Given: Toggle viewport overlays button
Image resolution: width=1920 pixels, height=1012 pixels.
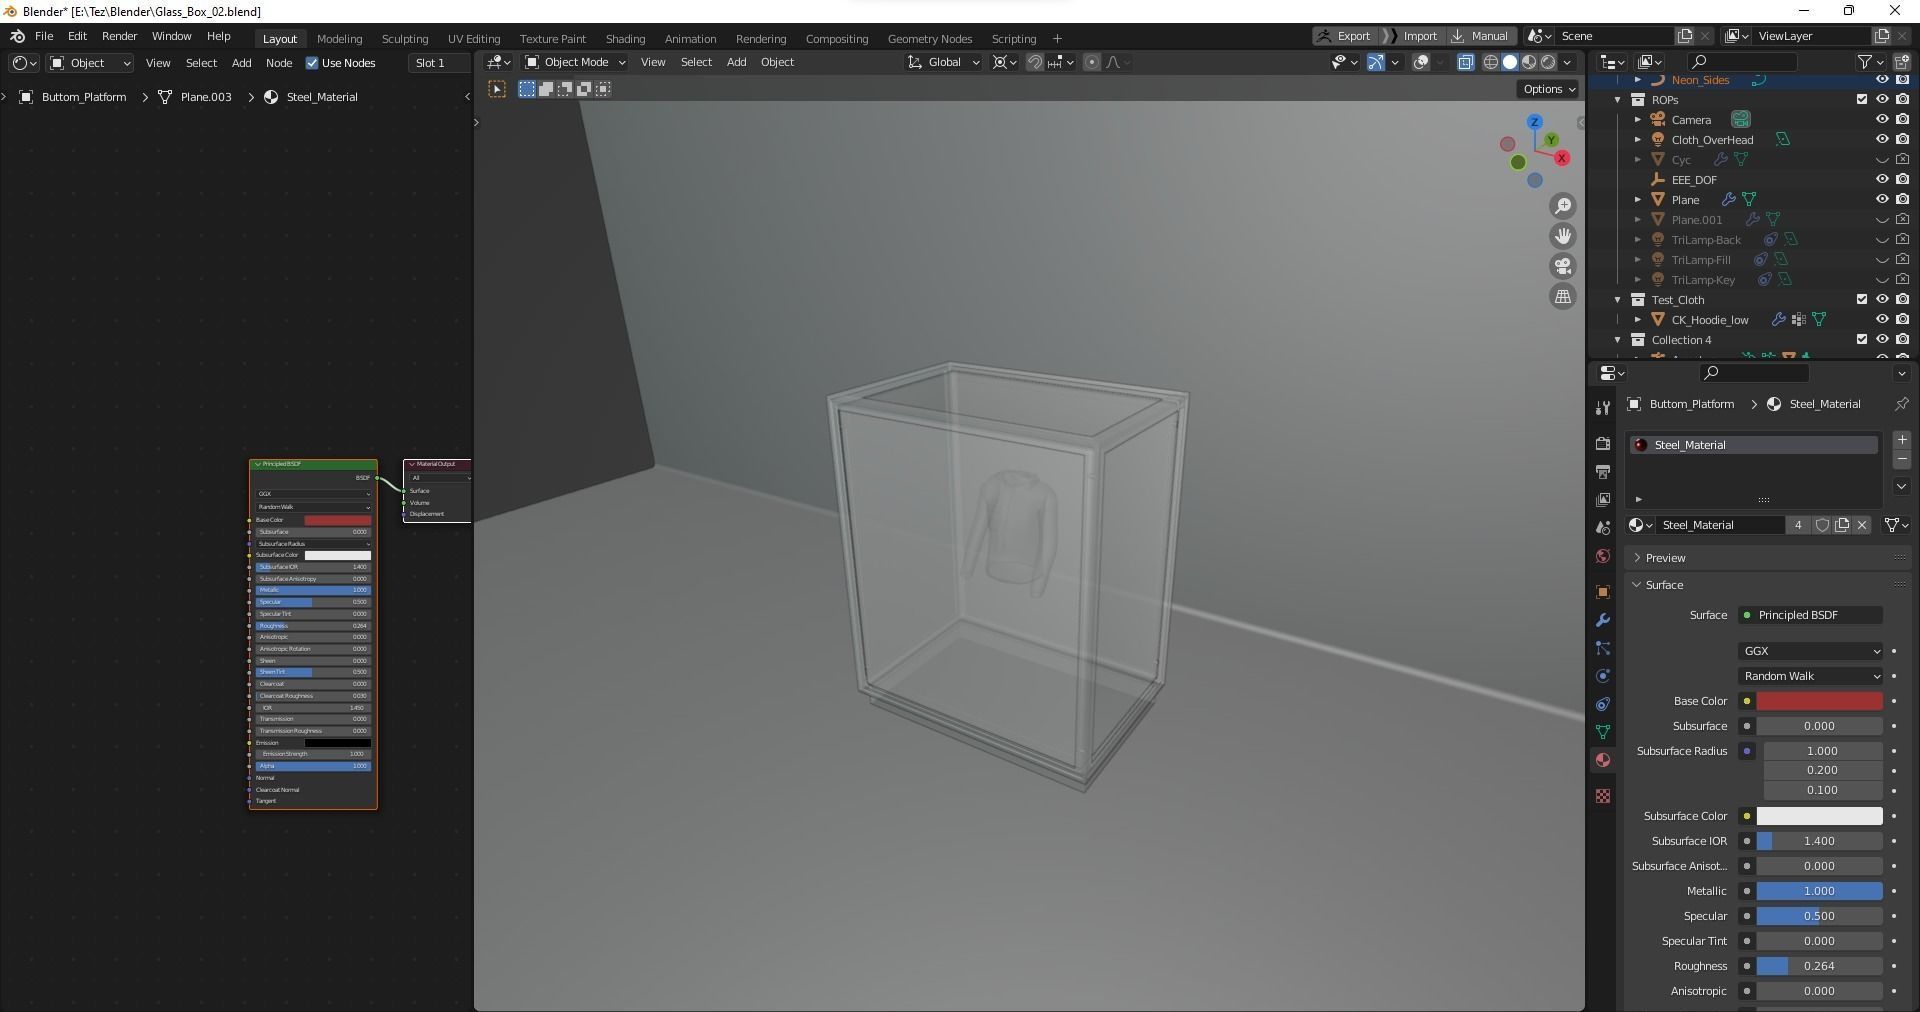Looking at the screenshot, I should coord(1421,62).
